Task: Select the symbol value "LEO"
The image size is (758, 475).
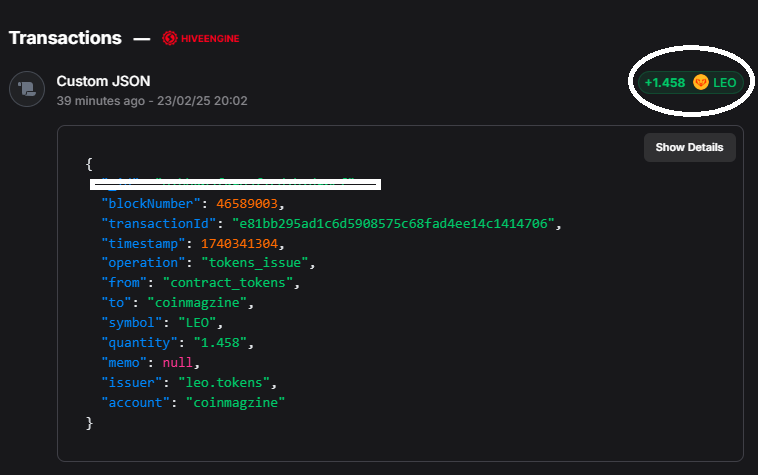Action: tap(197, 323)
